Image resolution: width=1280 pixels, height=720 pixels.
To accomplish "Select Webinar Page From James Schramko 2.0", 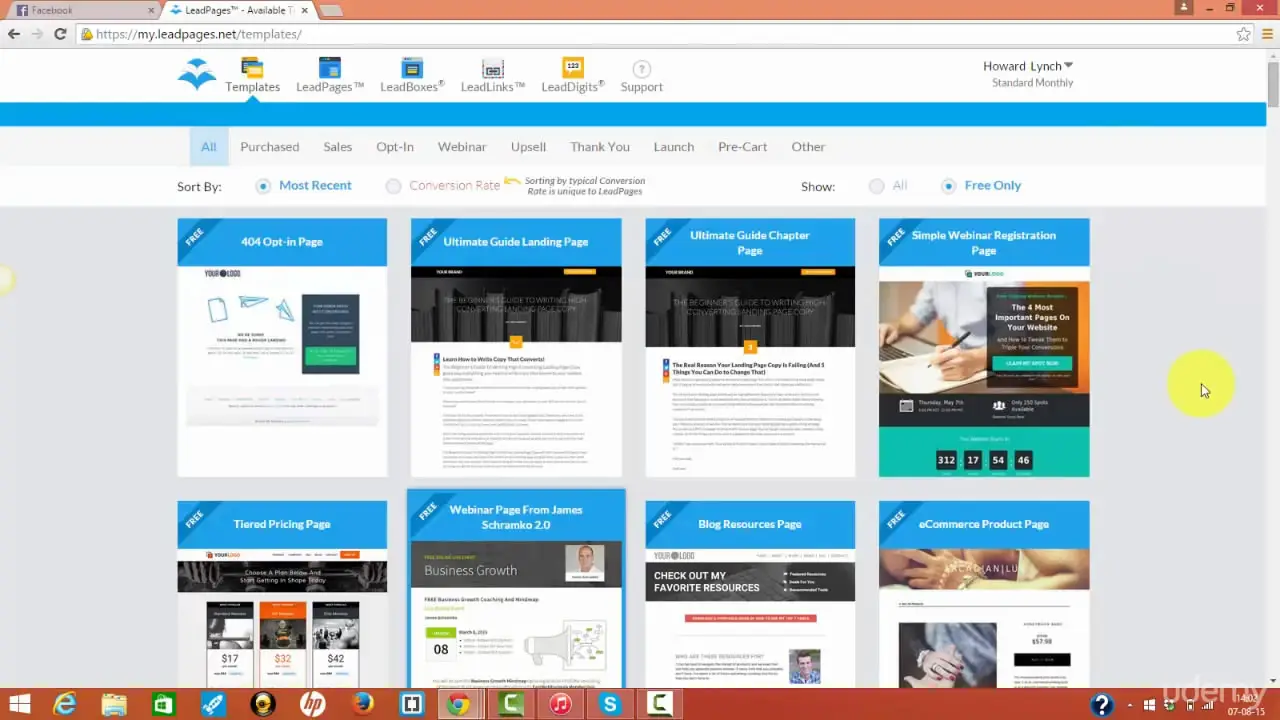I will pos(516,589).
